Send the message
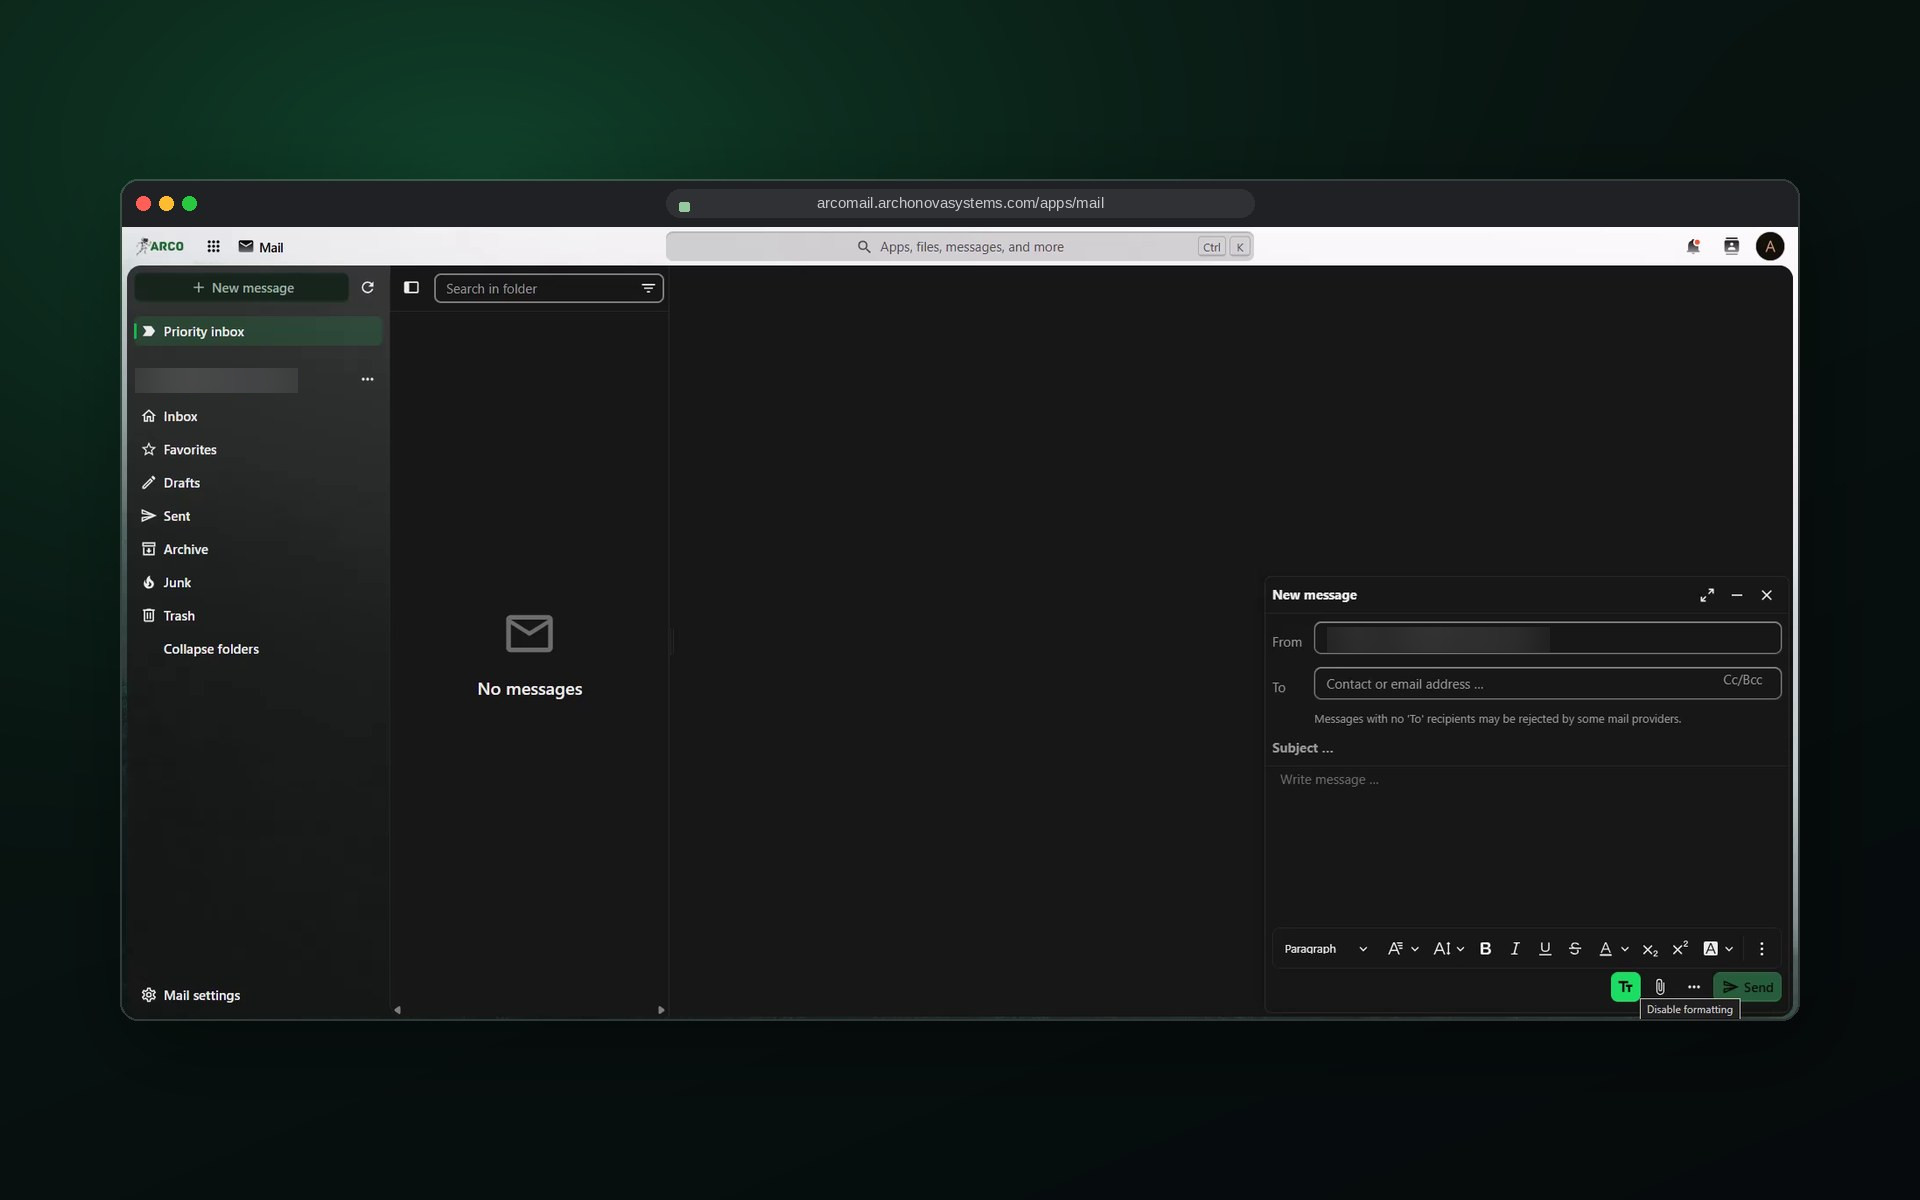This screenshot has width=1920, height=1200. (1747, 987)
